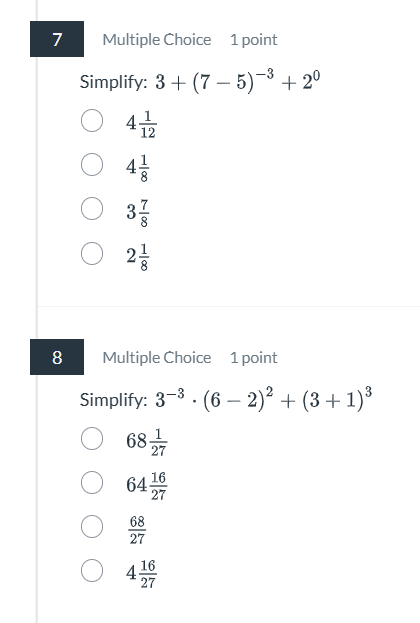Screen dimensions: 420x623
Task: Select the radio button for 4 1/12
Action: [92, 120]
